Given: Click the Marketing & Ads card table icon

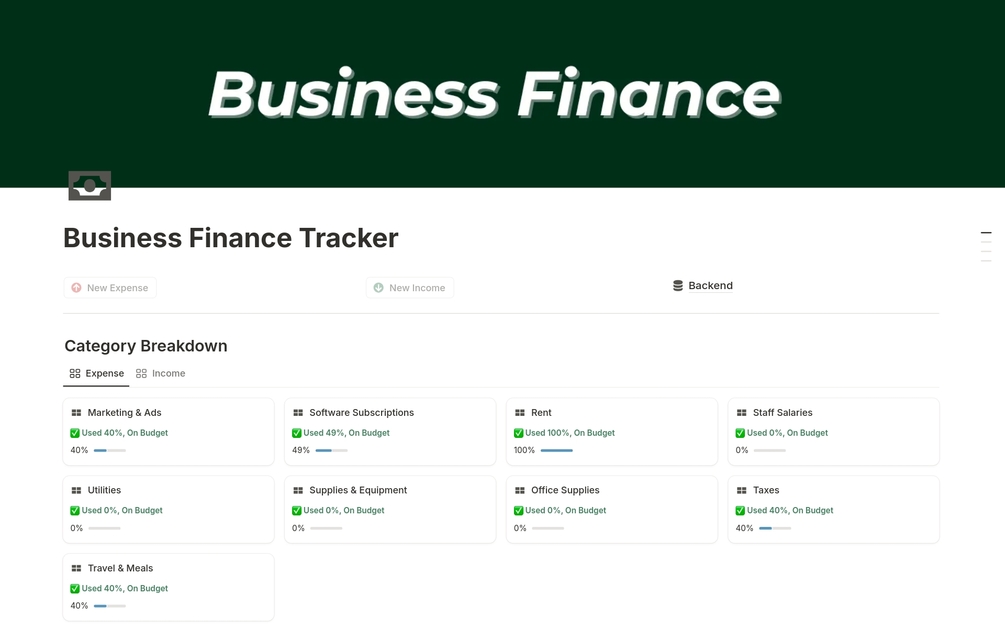Looking at the screenshot, I should (x=76, y=413).
